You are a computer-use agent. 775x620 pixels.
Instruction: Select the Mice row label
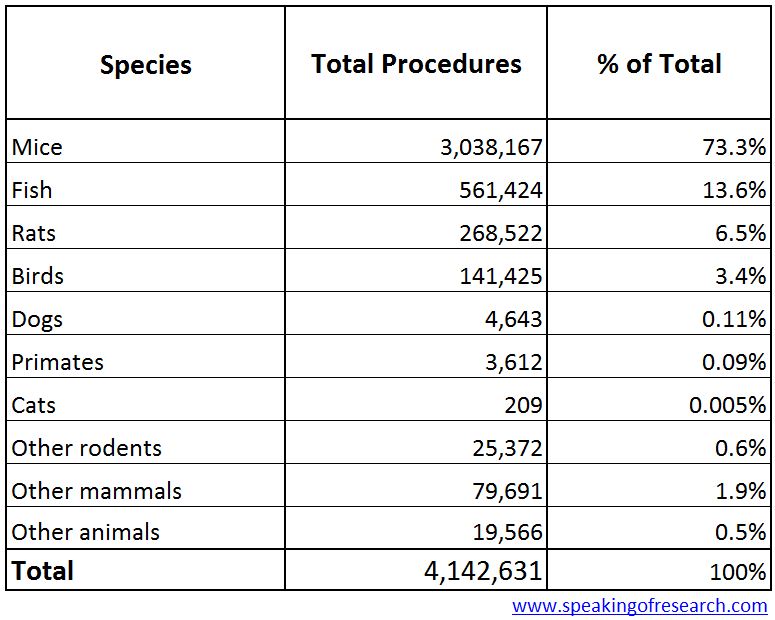click(37, 147)
